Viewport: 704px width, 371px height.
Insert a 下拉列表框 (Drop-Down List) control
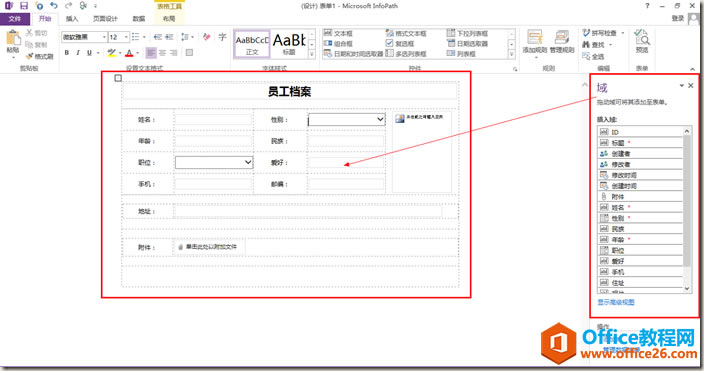(x=467, y=33)
